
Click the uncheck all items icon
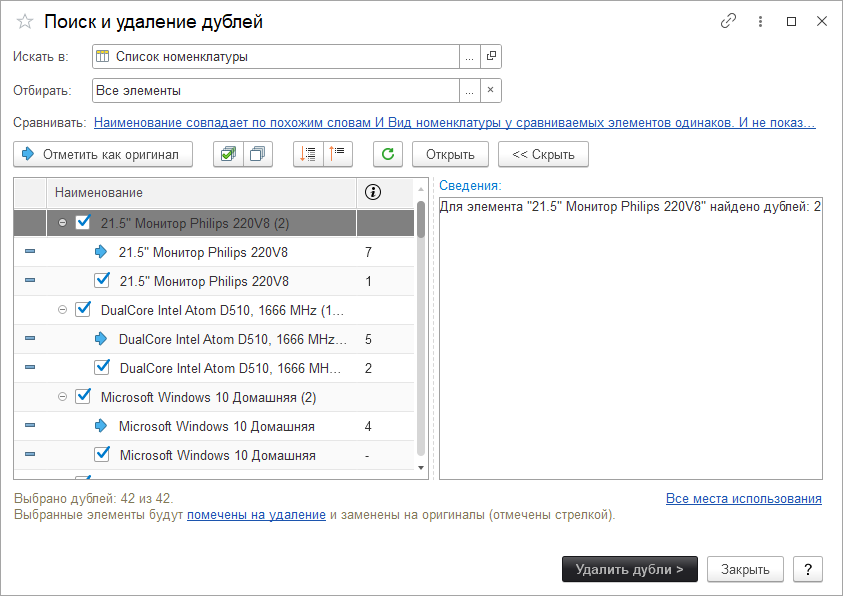coord(258,154)
